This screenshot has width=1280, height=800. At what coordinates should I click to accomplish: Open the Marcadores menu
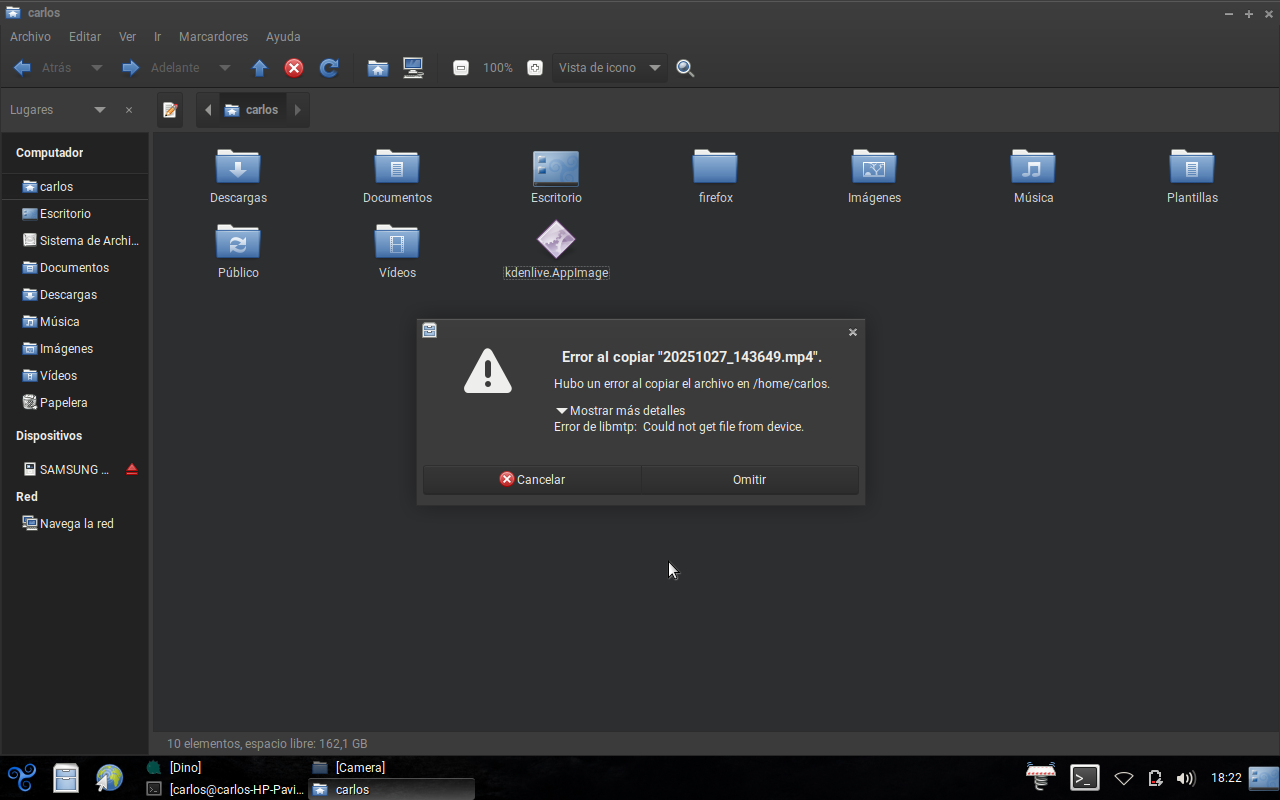tap(213, 37)
